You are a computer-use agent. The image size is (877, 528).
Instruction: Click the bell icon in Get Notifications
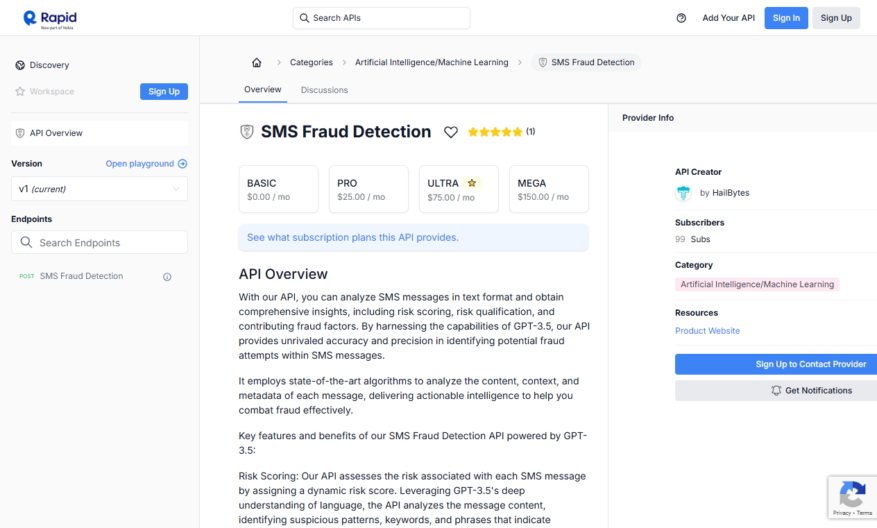point(776,390)
